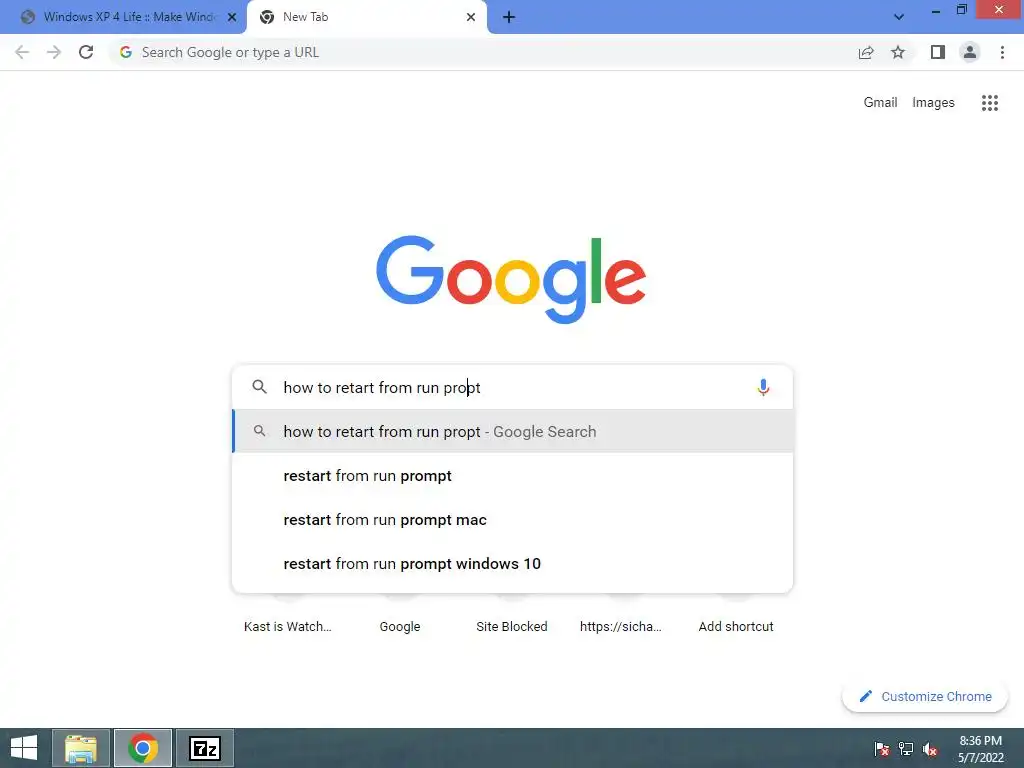Open 7-Zip from the taskbar
Image resolution: width=1024 pixels, height=768 pixels.
click(204, 748)
